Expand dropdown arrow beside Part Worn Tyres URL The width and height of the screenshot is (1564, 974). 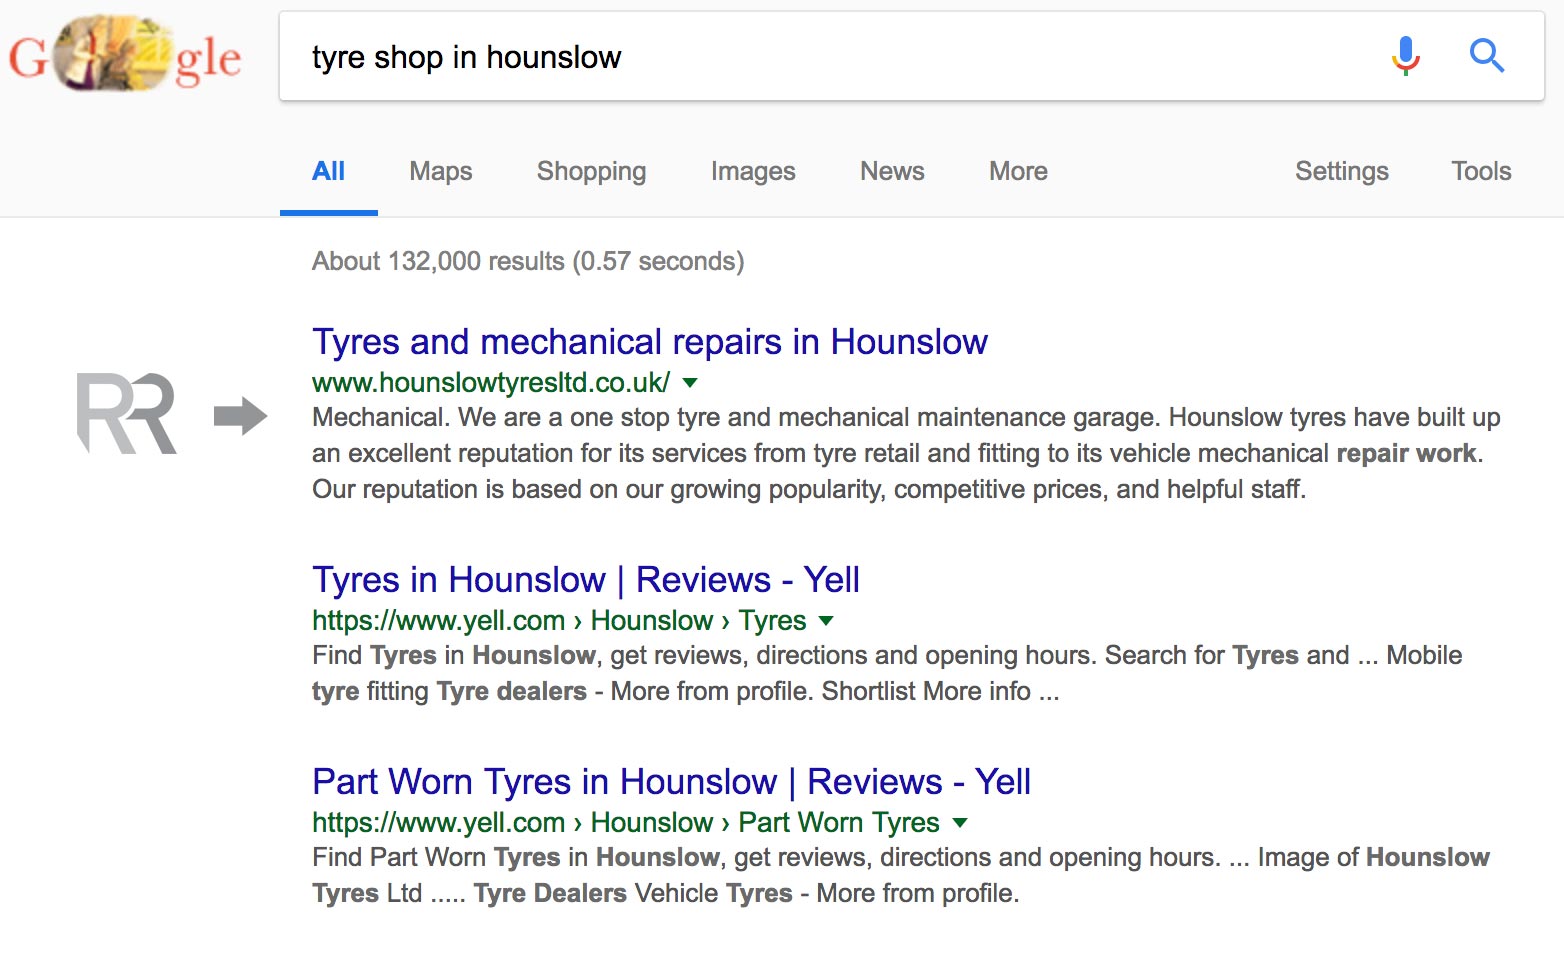coord(960,823)
